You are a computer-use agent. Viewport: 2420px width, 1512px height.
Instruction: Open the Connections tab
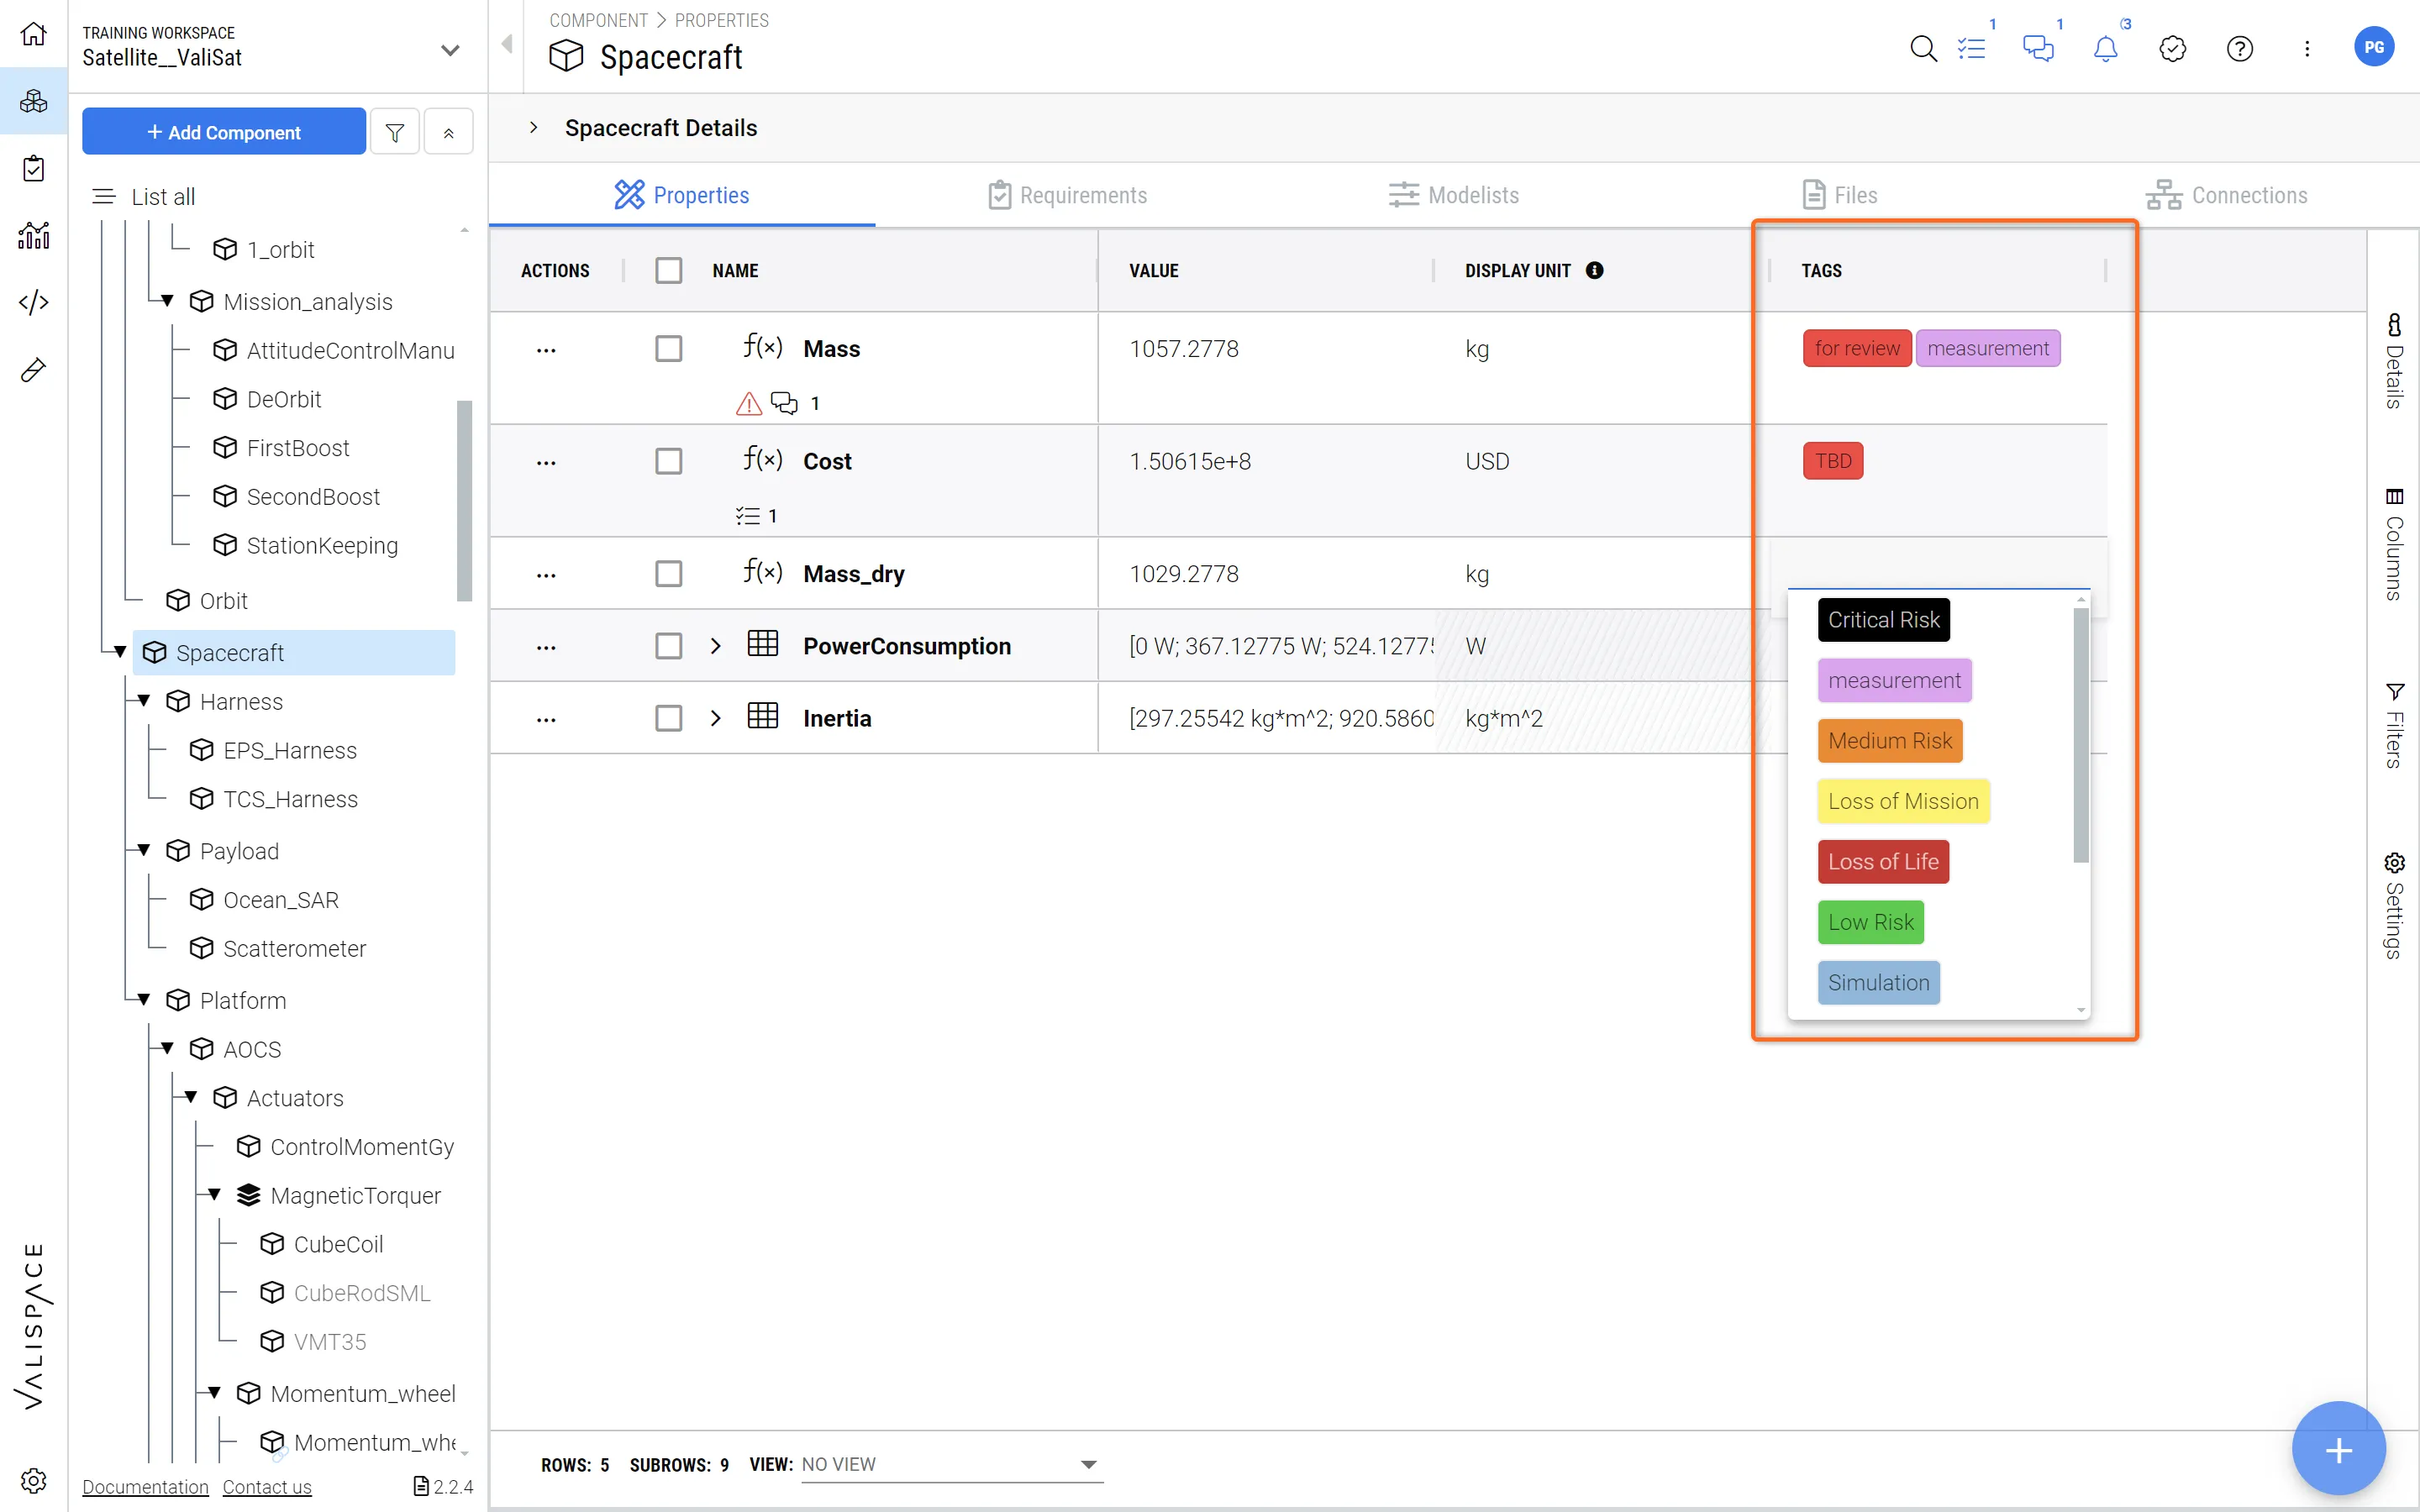tap(2226, 195)
